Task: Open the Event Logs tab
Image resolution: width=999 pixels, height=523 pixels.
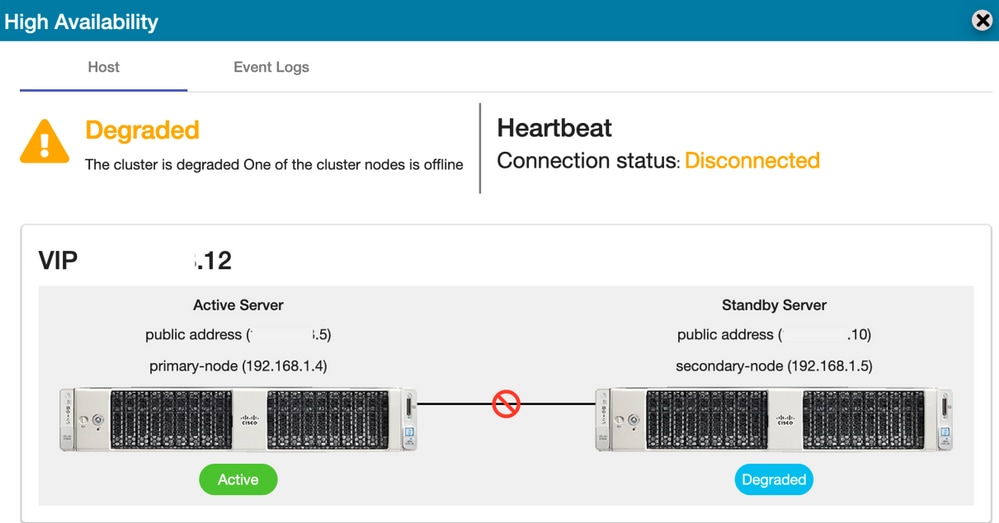Action: click(x=271, y=67)
